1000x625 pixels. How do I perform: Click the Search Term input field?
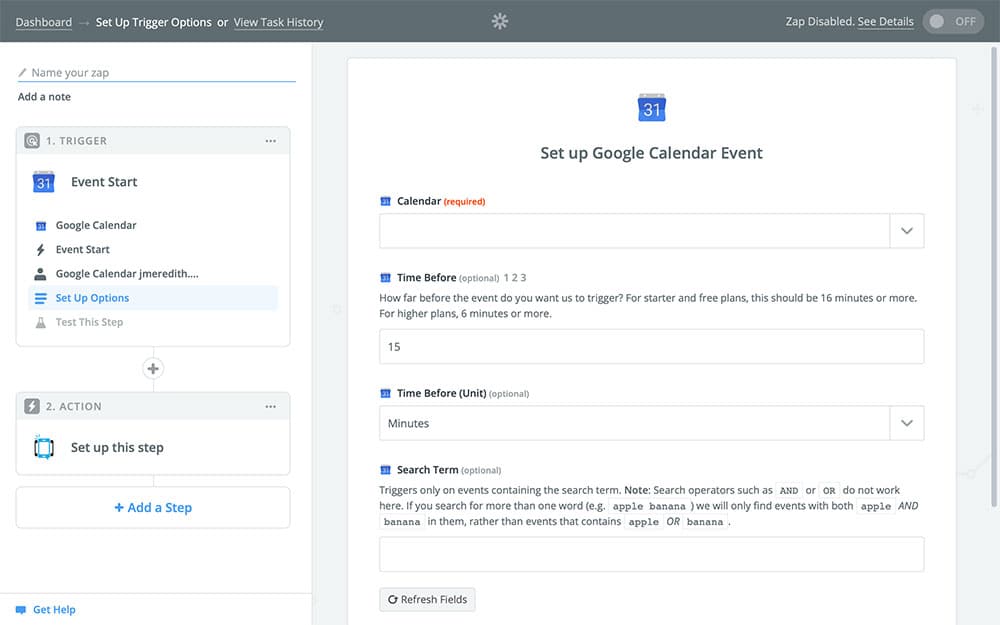coord(651,554)
